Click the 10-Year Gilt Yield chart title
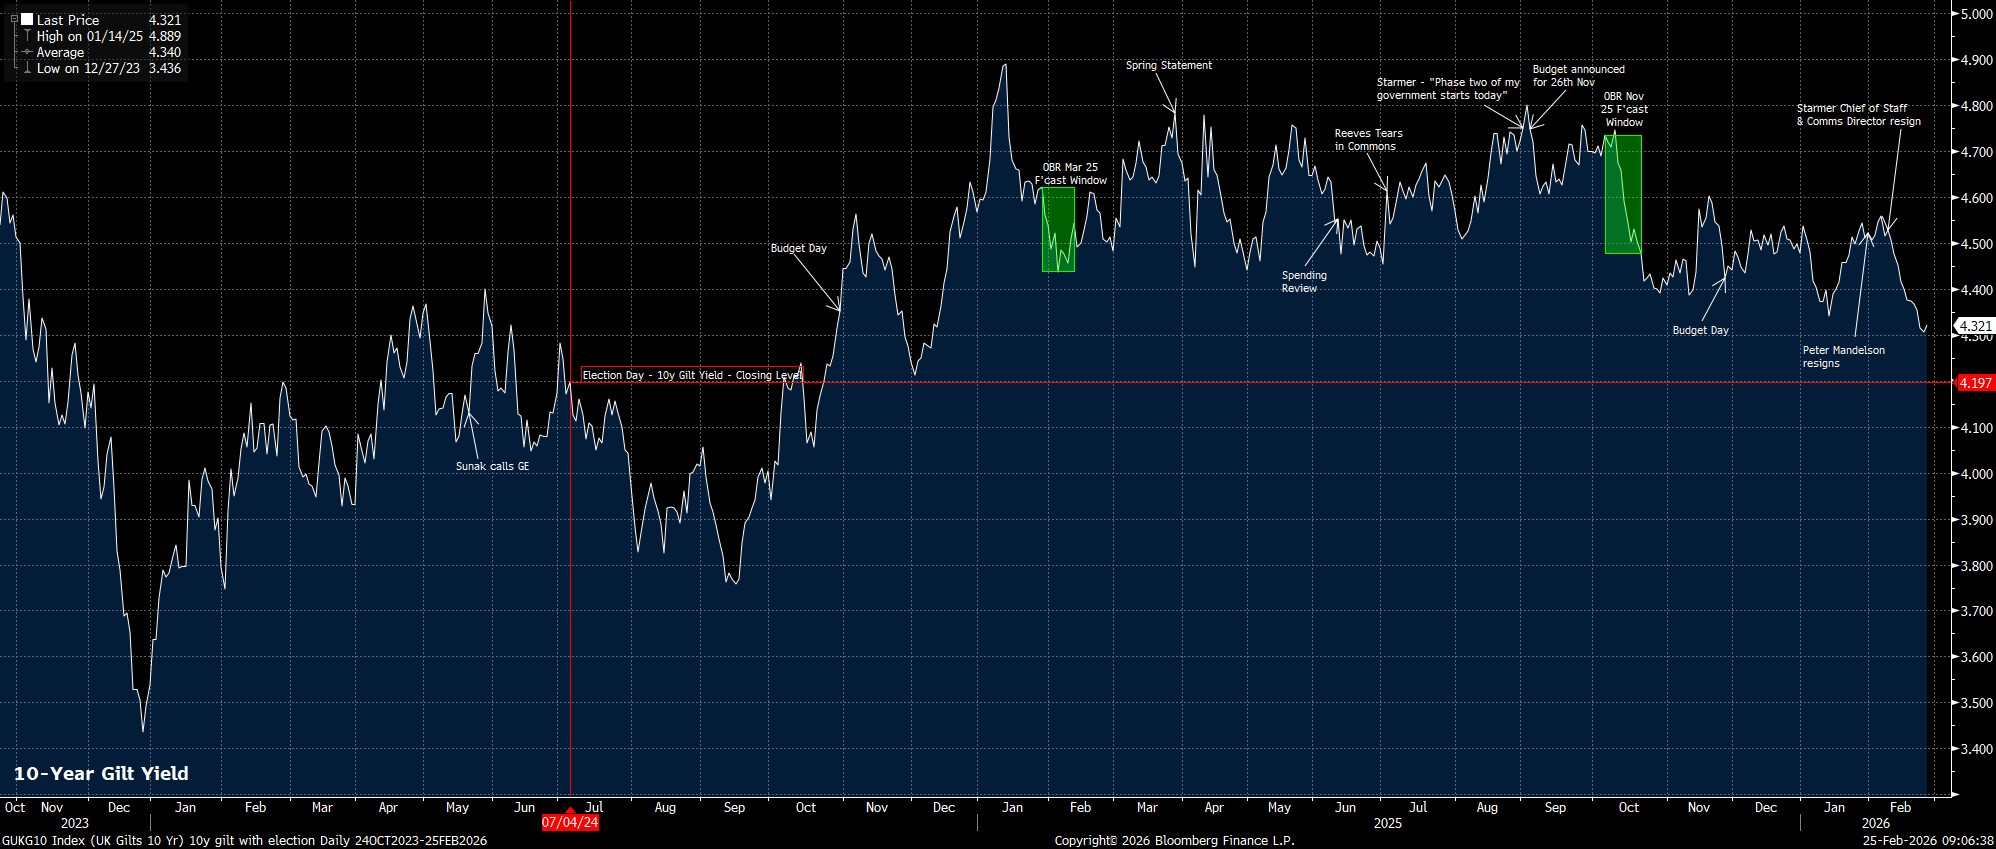1996x849 pixels. [101, 773]
